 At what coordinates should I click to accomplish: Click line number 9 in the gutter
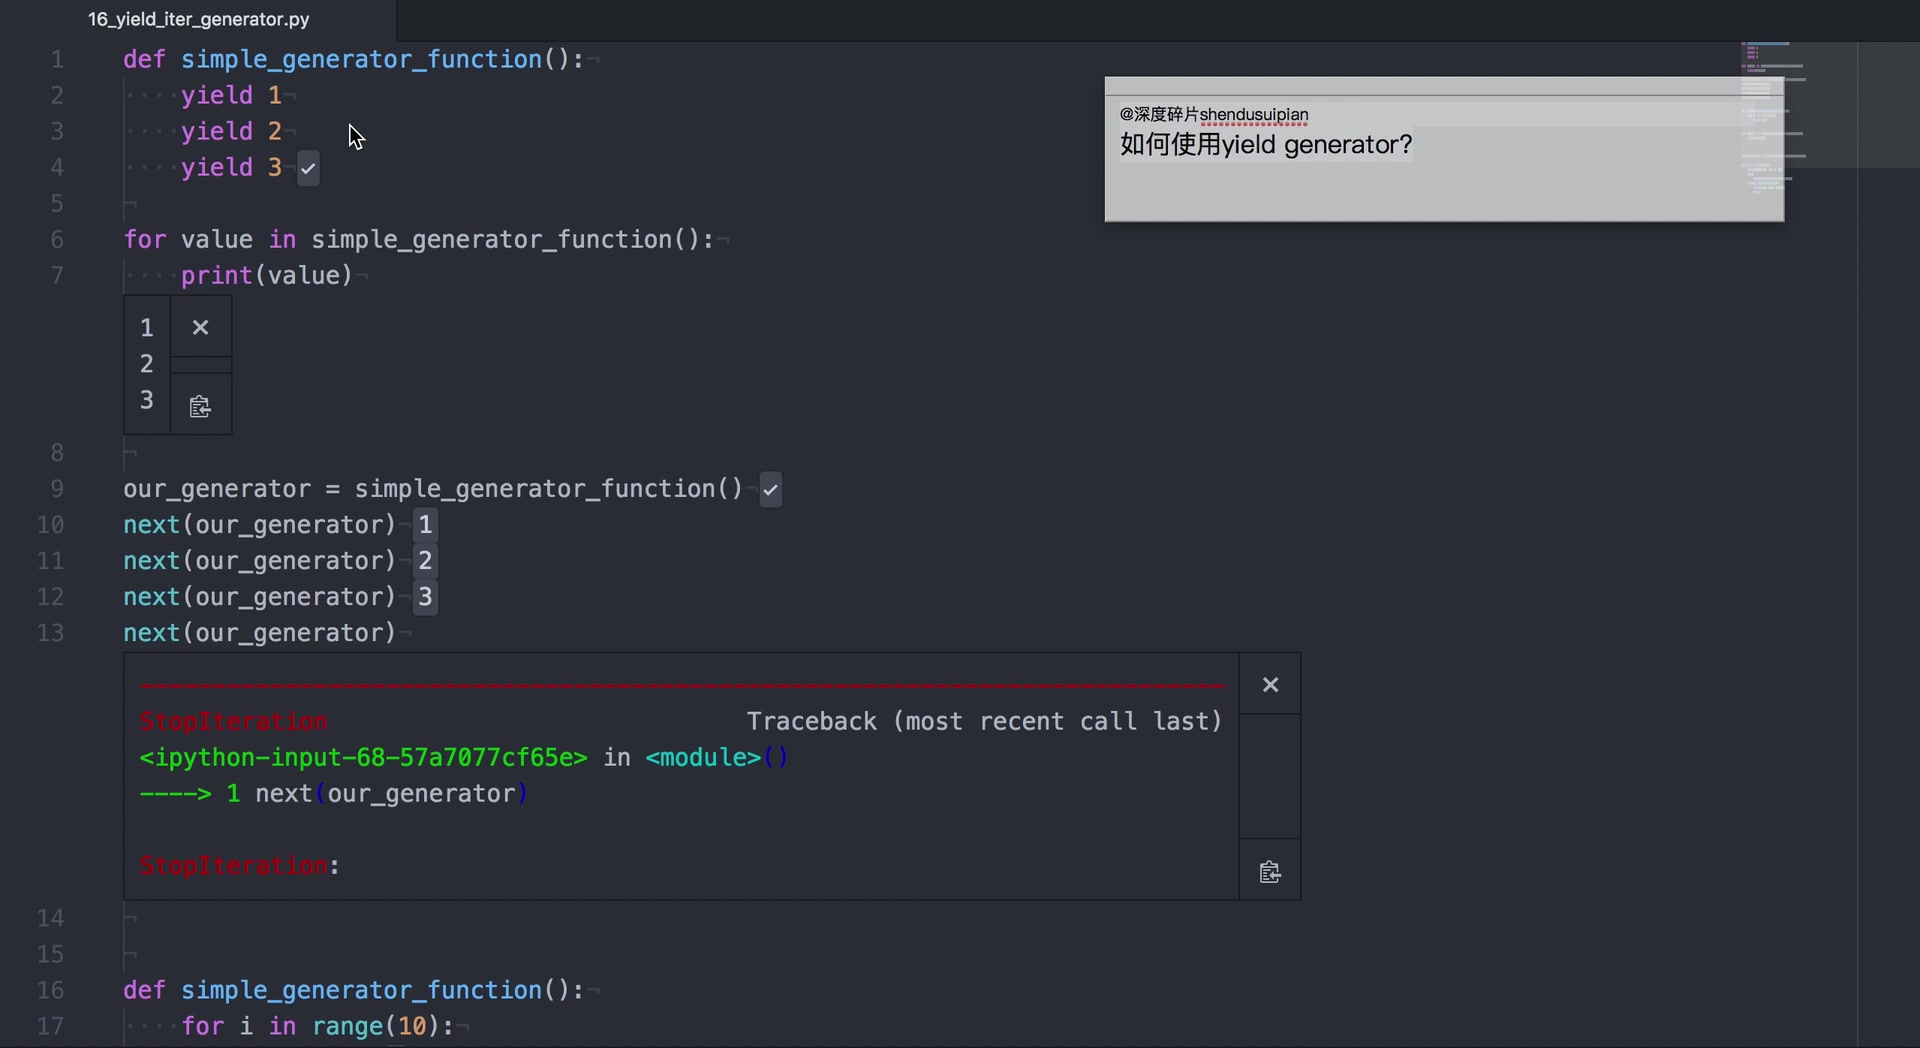(x=57, y=489)
